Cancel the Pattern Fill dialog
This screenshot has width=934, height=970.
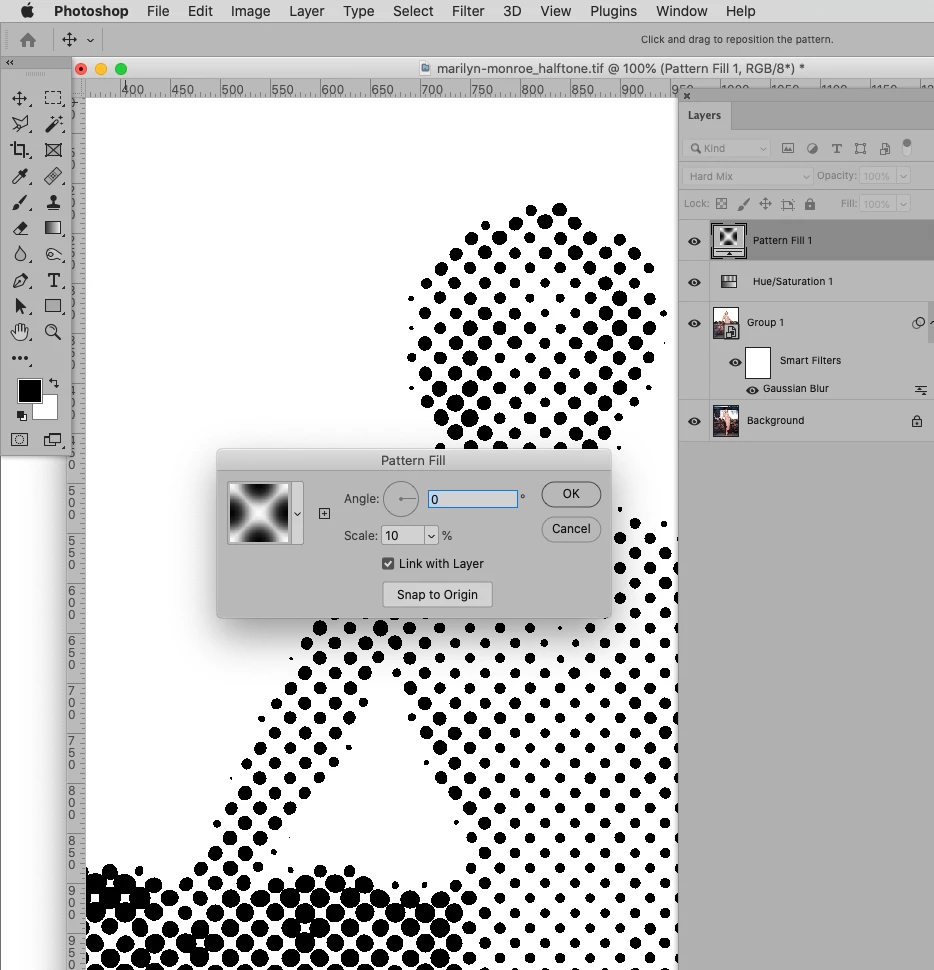[x=571, y=529]
